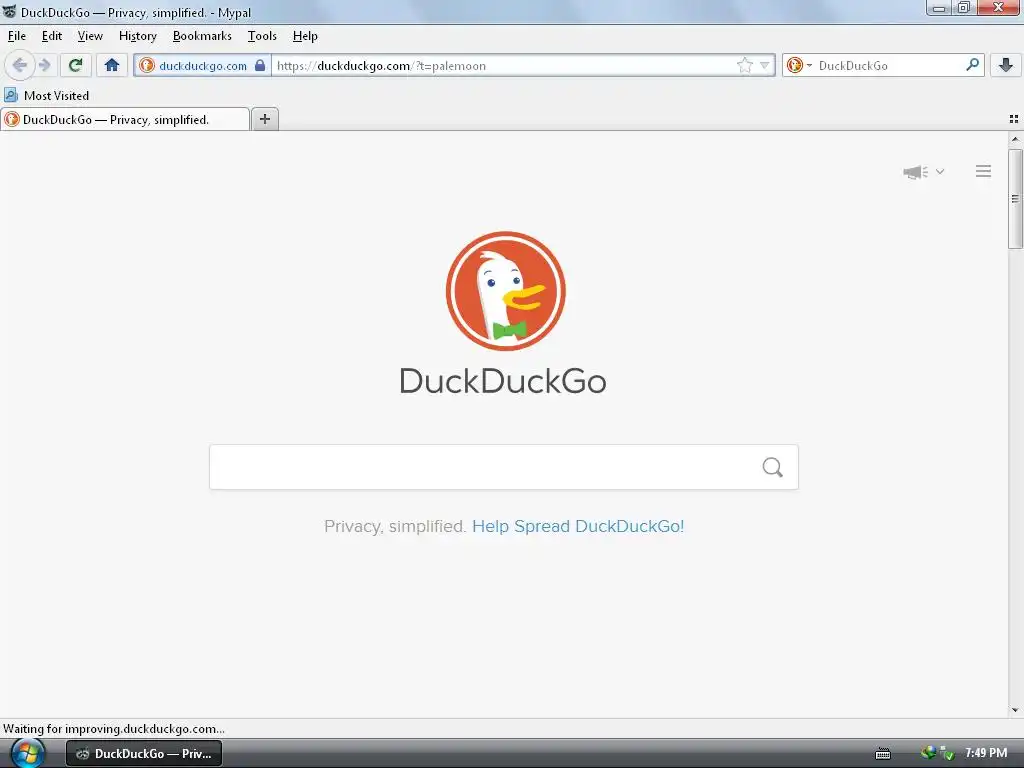Open the File menu
Screen dimensions: 1024x768
coord(17,36)
